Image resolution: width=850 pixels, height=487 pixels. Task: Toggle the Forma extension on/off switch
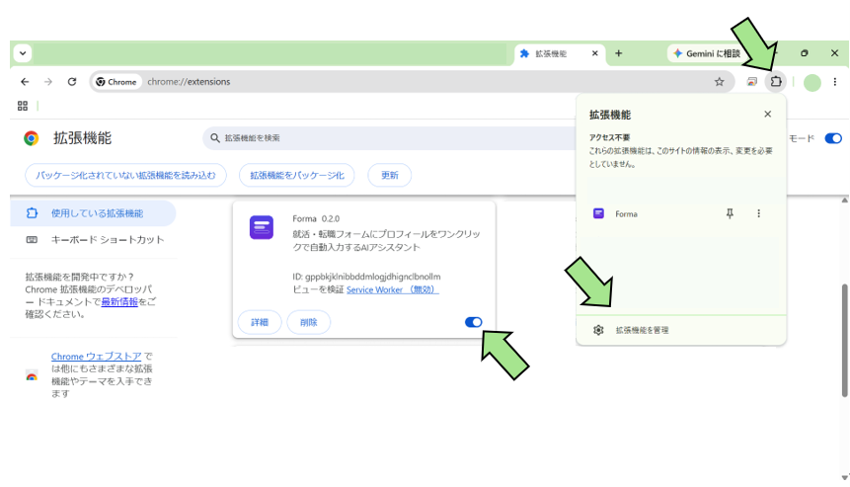(473, 322)
